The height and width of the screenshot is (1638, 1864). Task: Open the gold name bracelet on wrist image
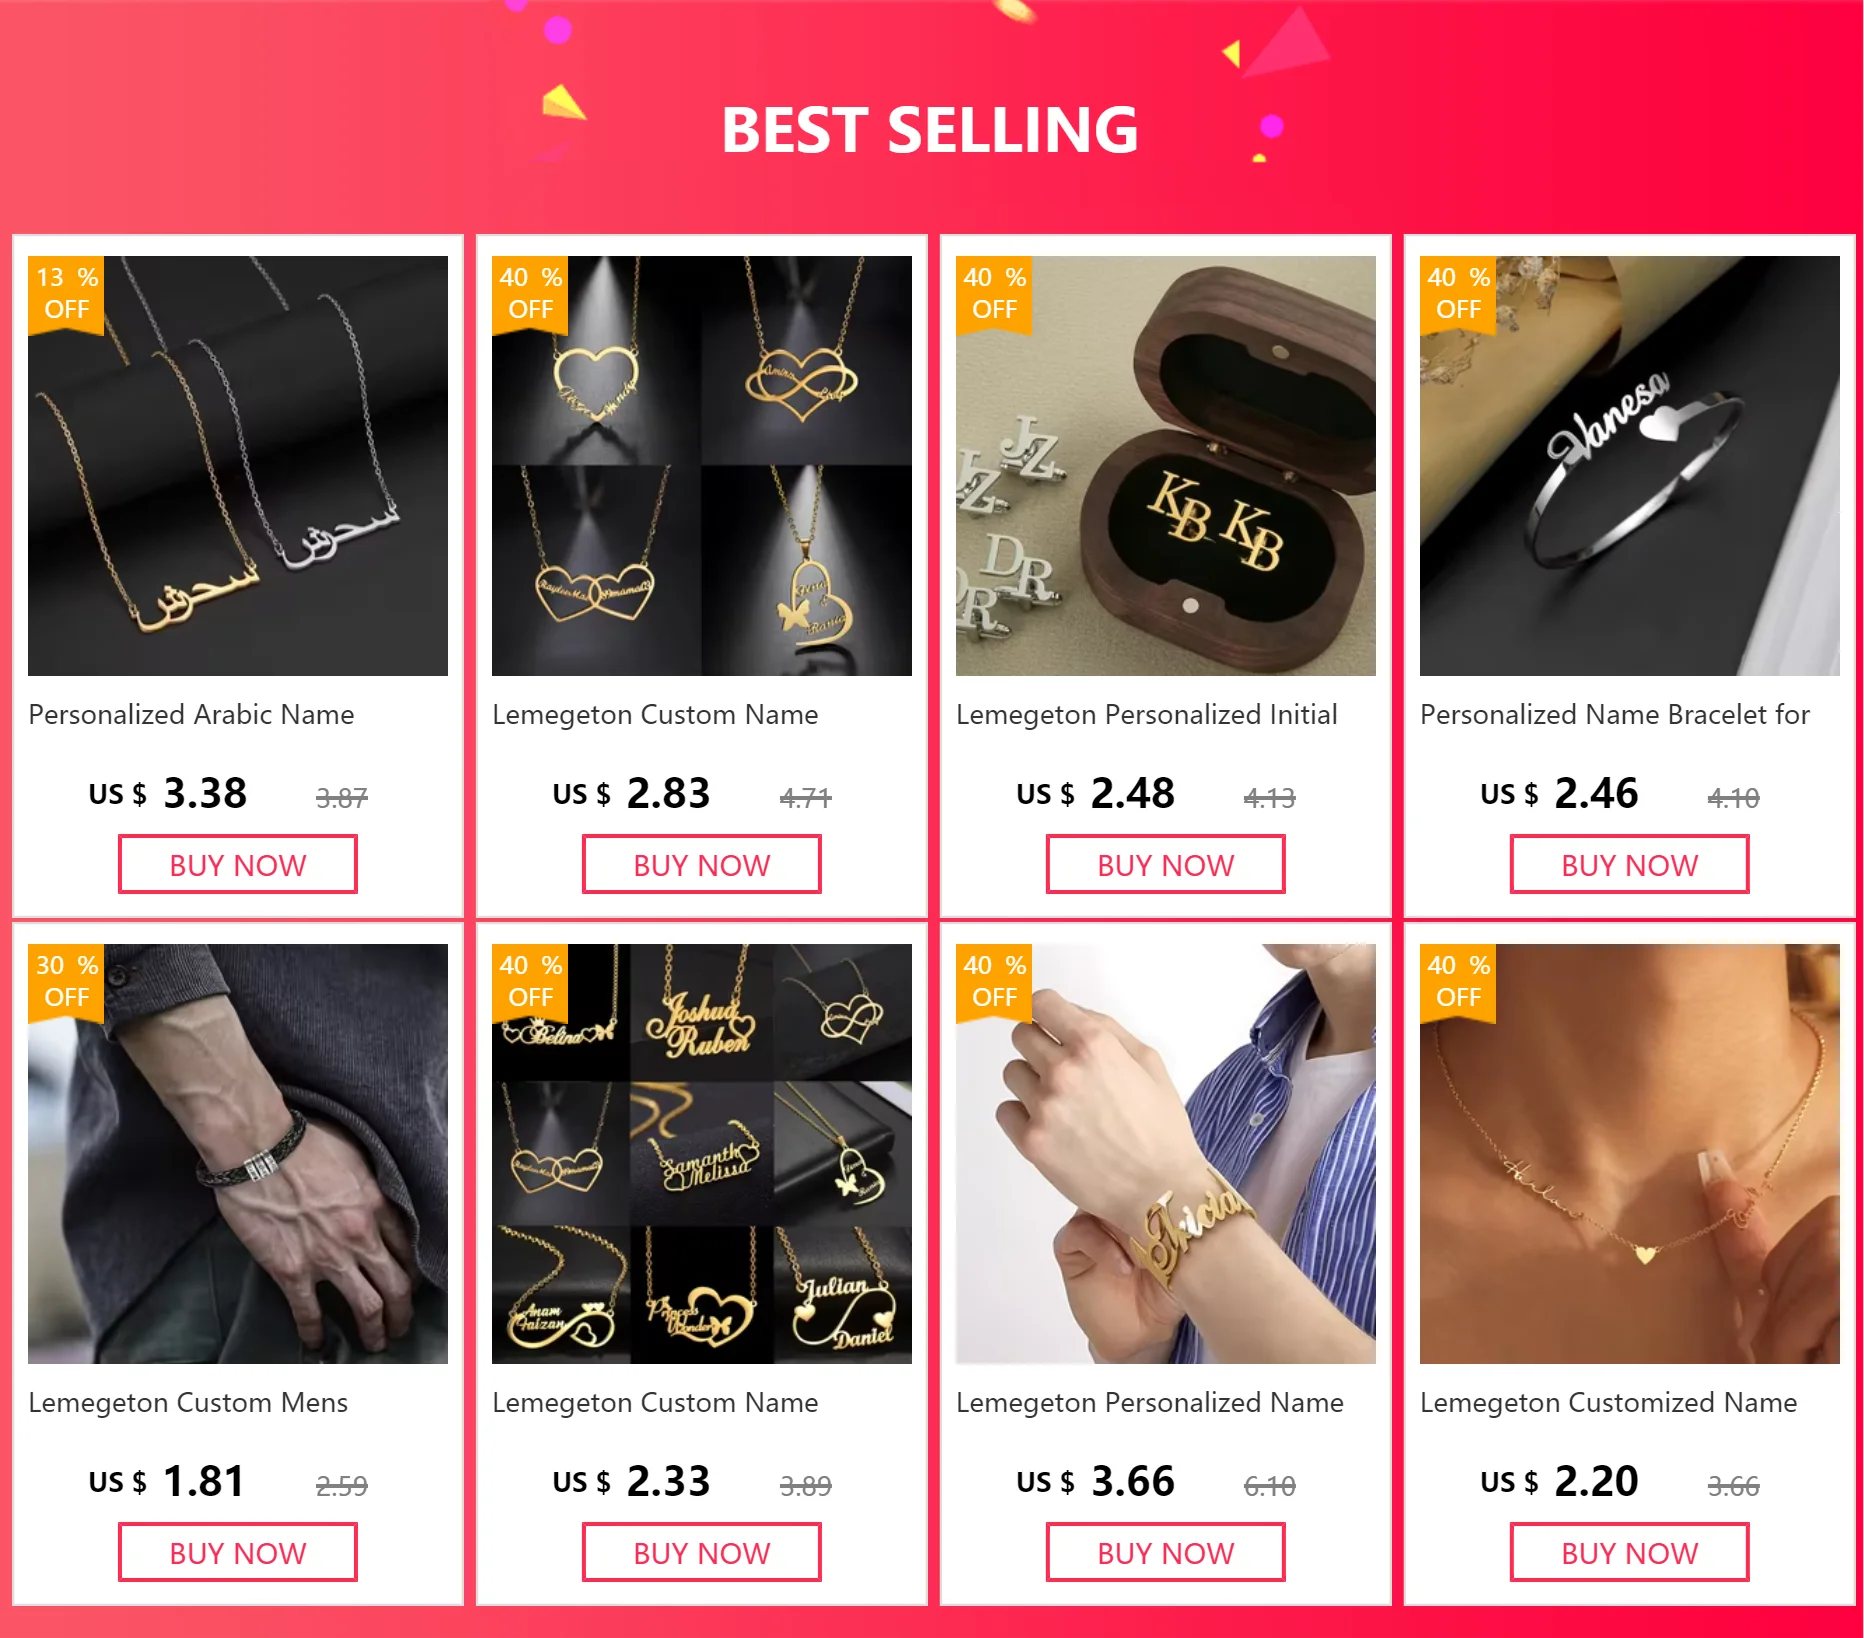tap(1166, 1154)
